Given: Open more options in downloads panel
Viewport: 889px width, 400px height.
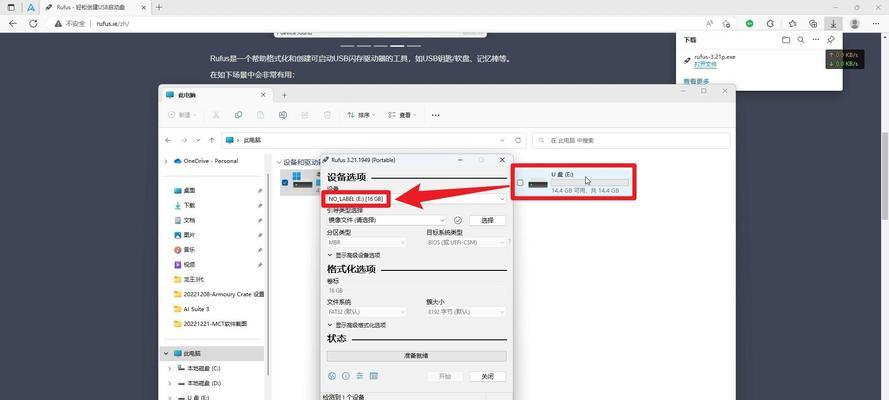Looking at the screenshot, I should click(816, 40).
